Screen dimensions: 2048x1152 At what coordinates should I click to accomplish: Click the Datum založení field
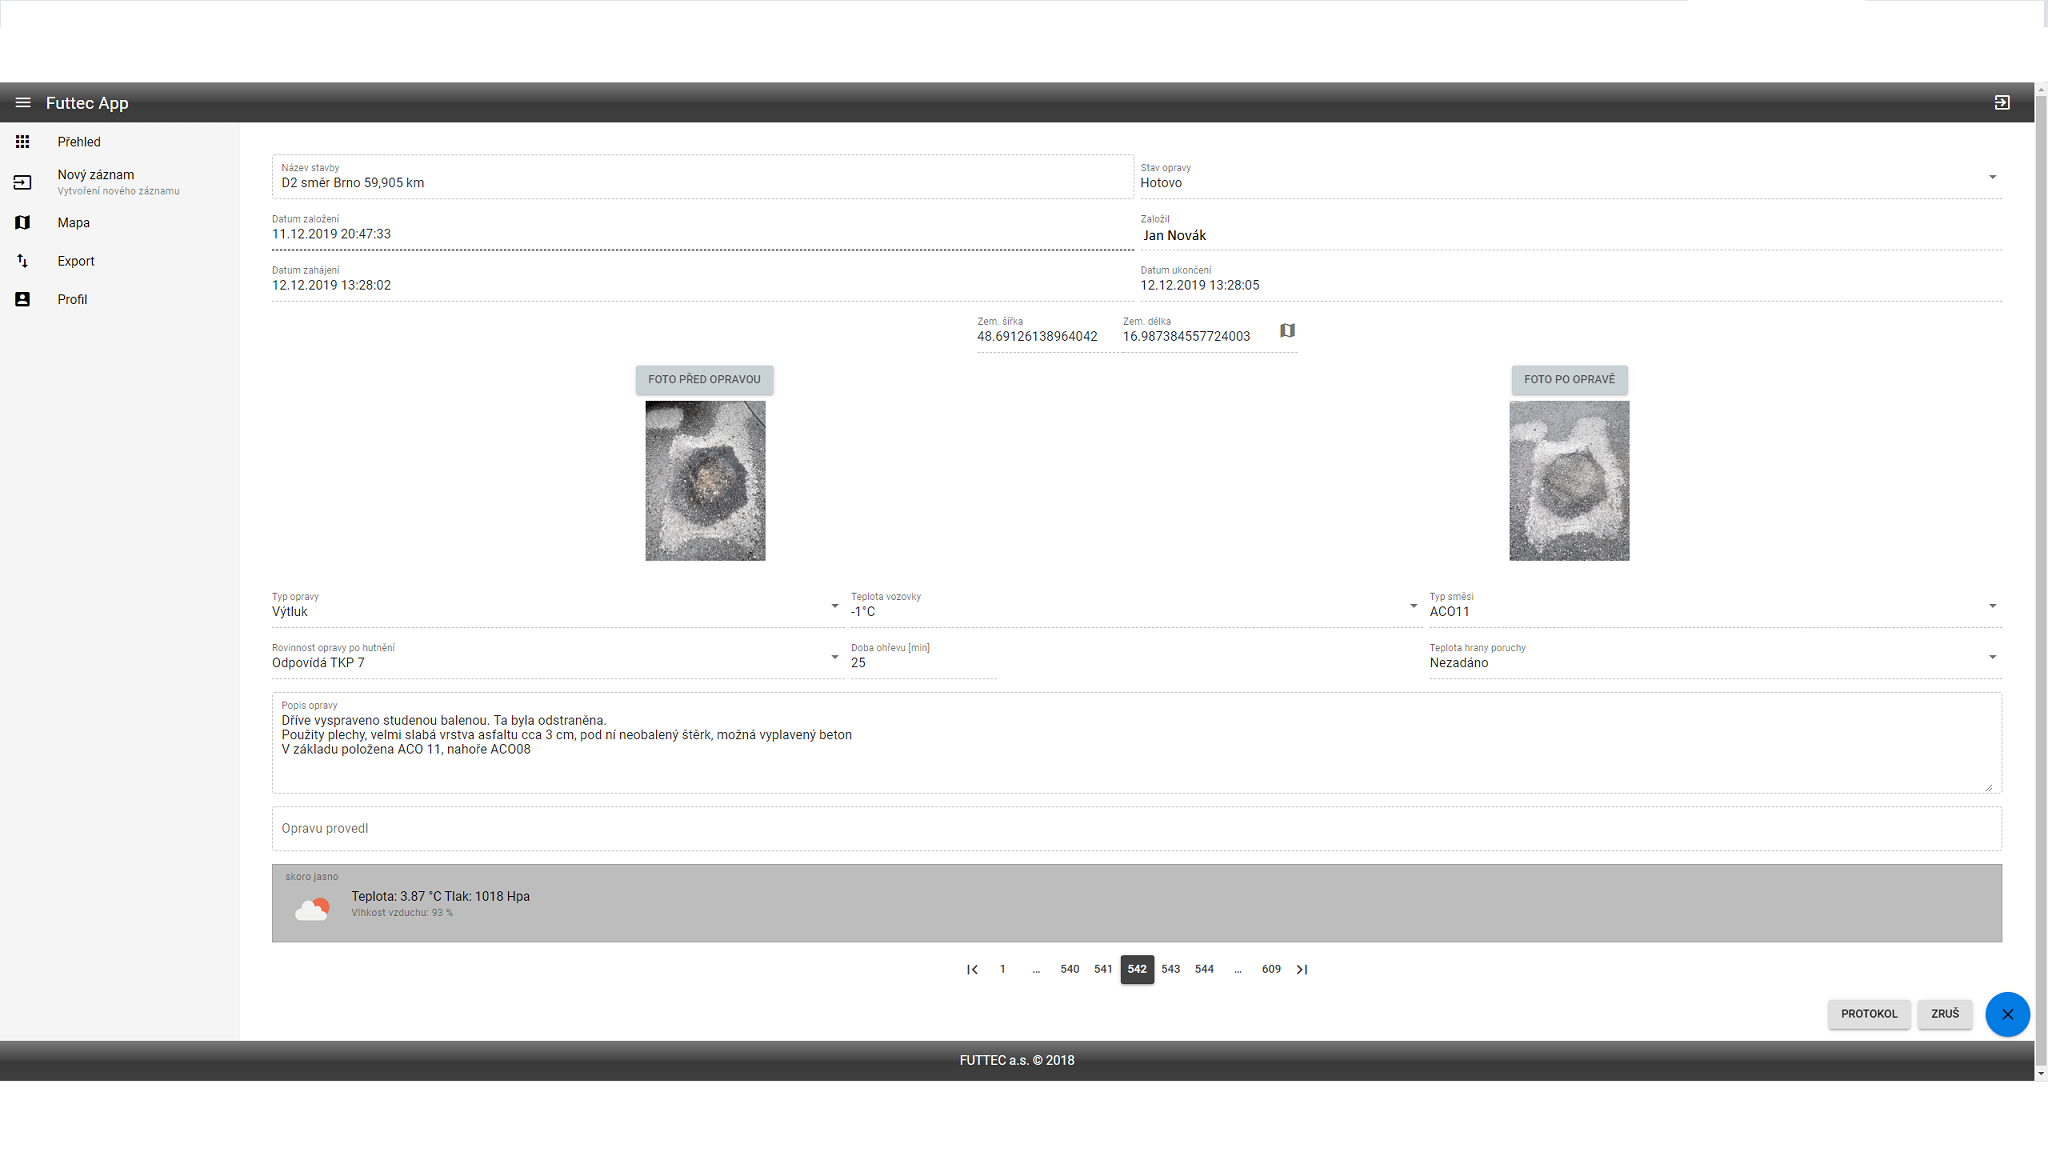point(702,229)
